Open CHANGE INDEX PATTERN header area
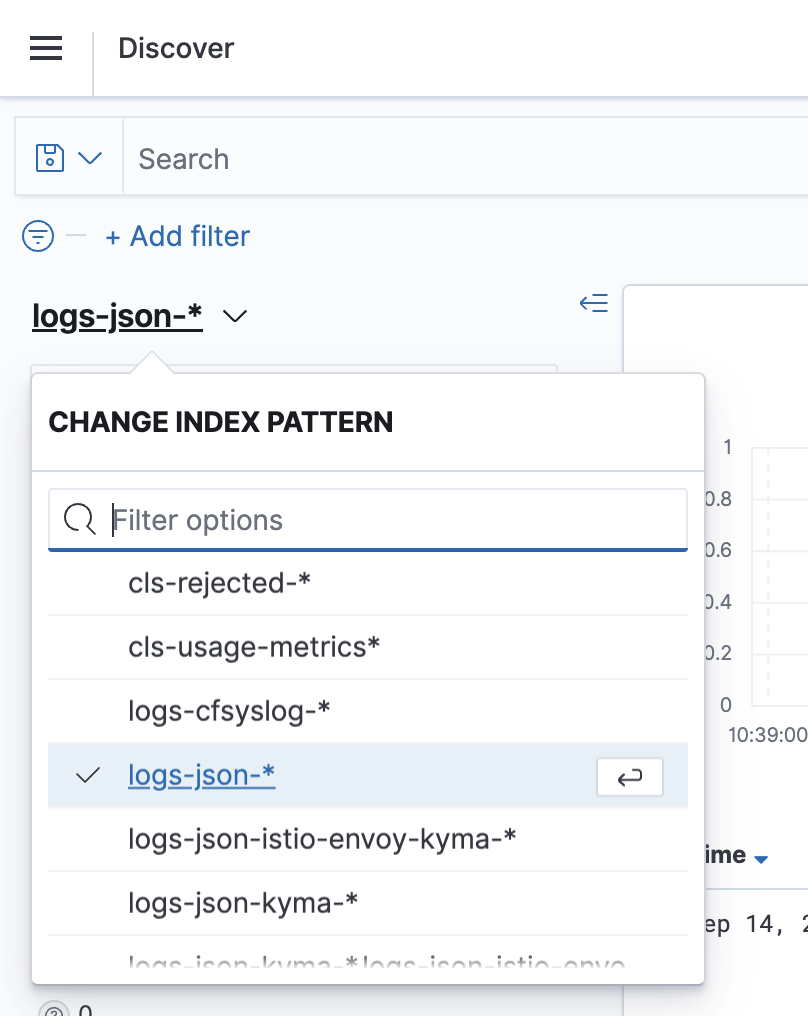Screen dimensions: 808x1016 (x=220, y=422)
